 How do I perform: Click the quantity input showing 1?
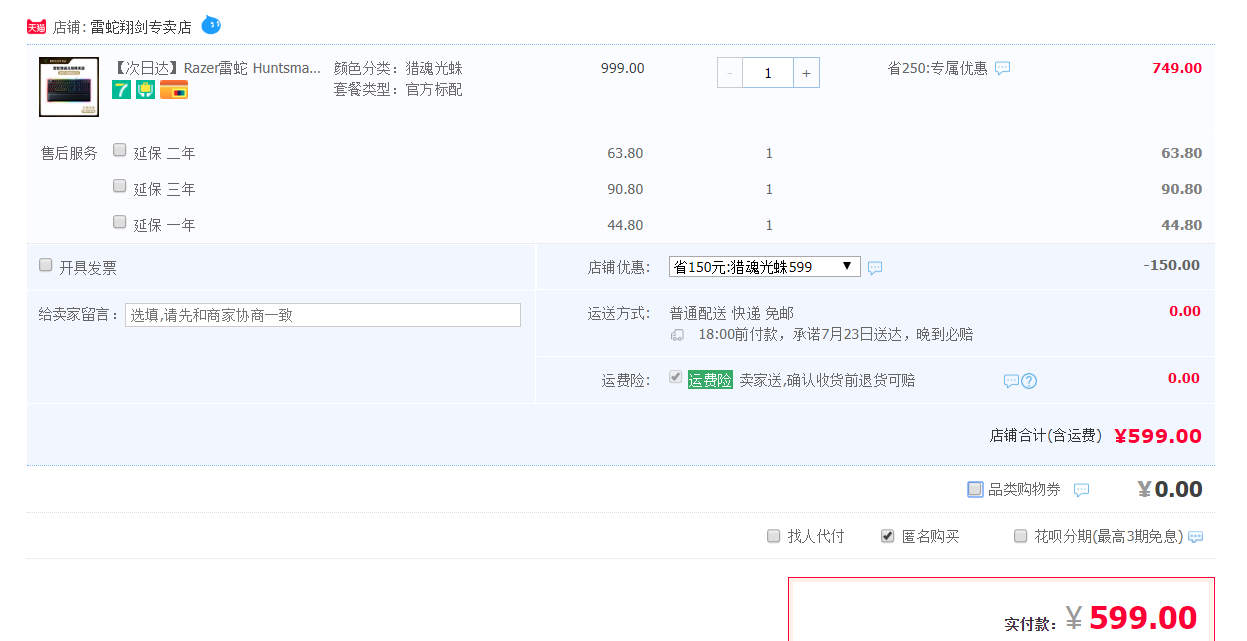point(768,73)
